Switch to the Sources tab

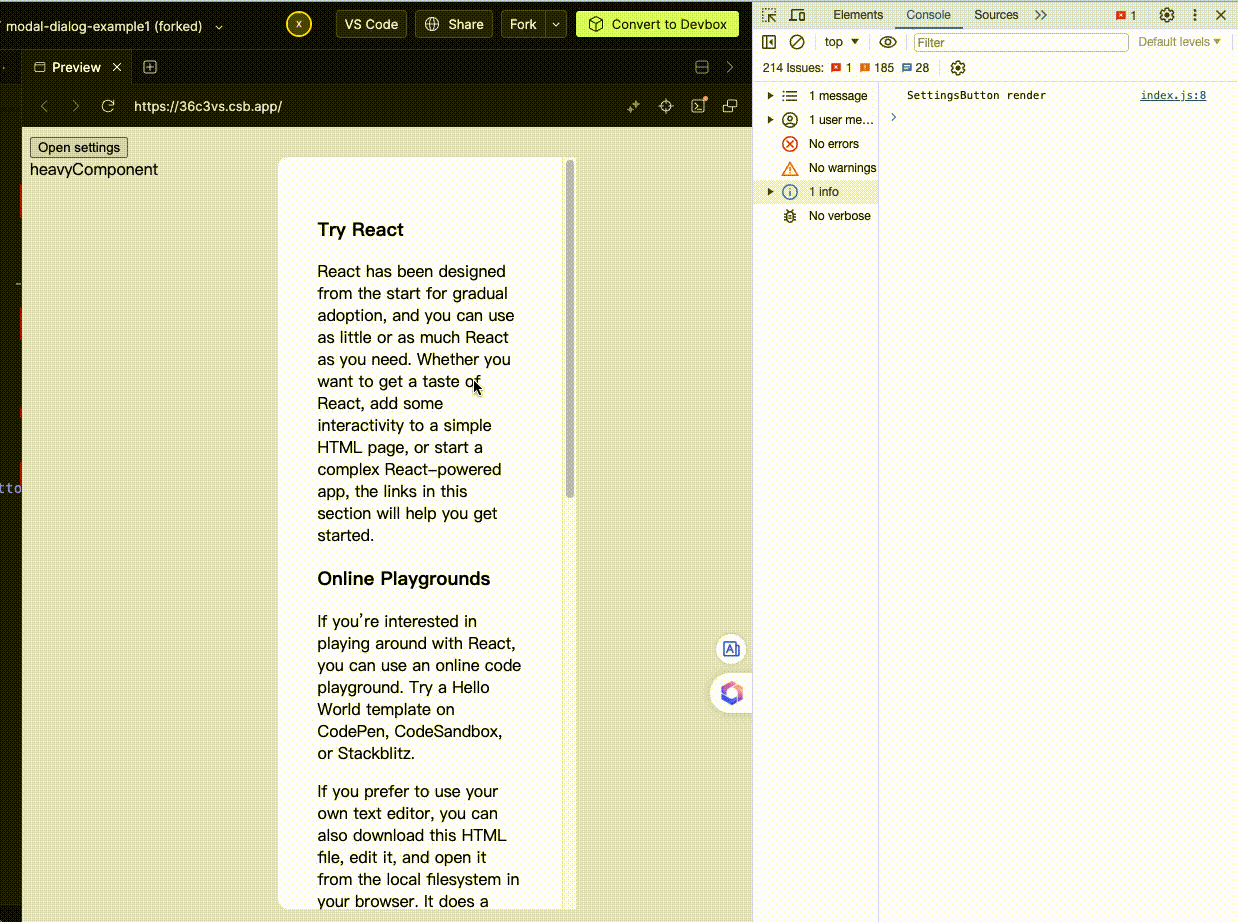tap(995, 14)
